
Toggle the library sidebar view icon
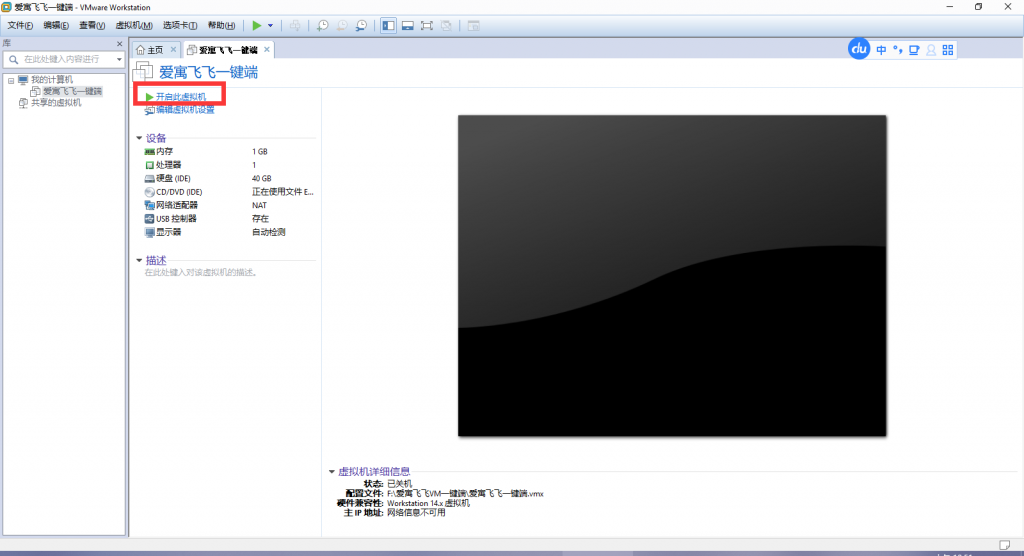pos(389,25)
